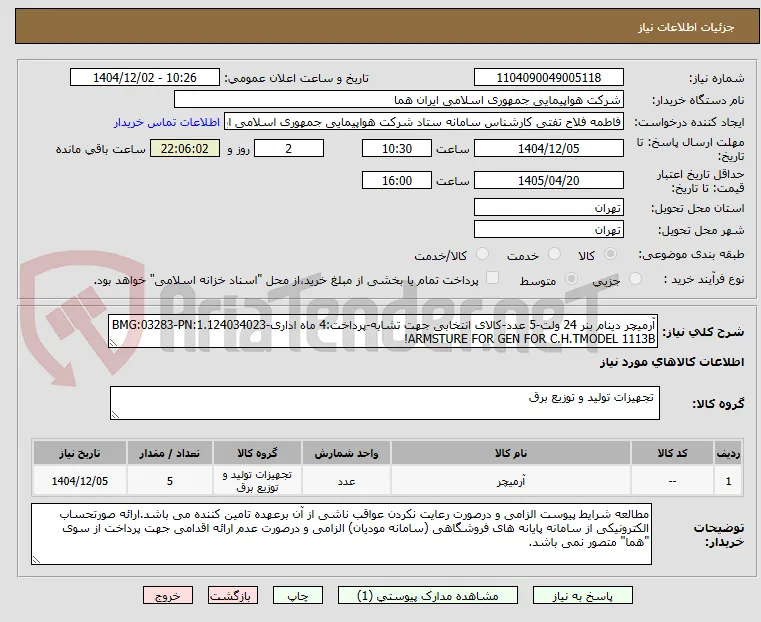
Task: Select the کالا/خدمت radio button
Action: (x=482, y=254)
